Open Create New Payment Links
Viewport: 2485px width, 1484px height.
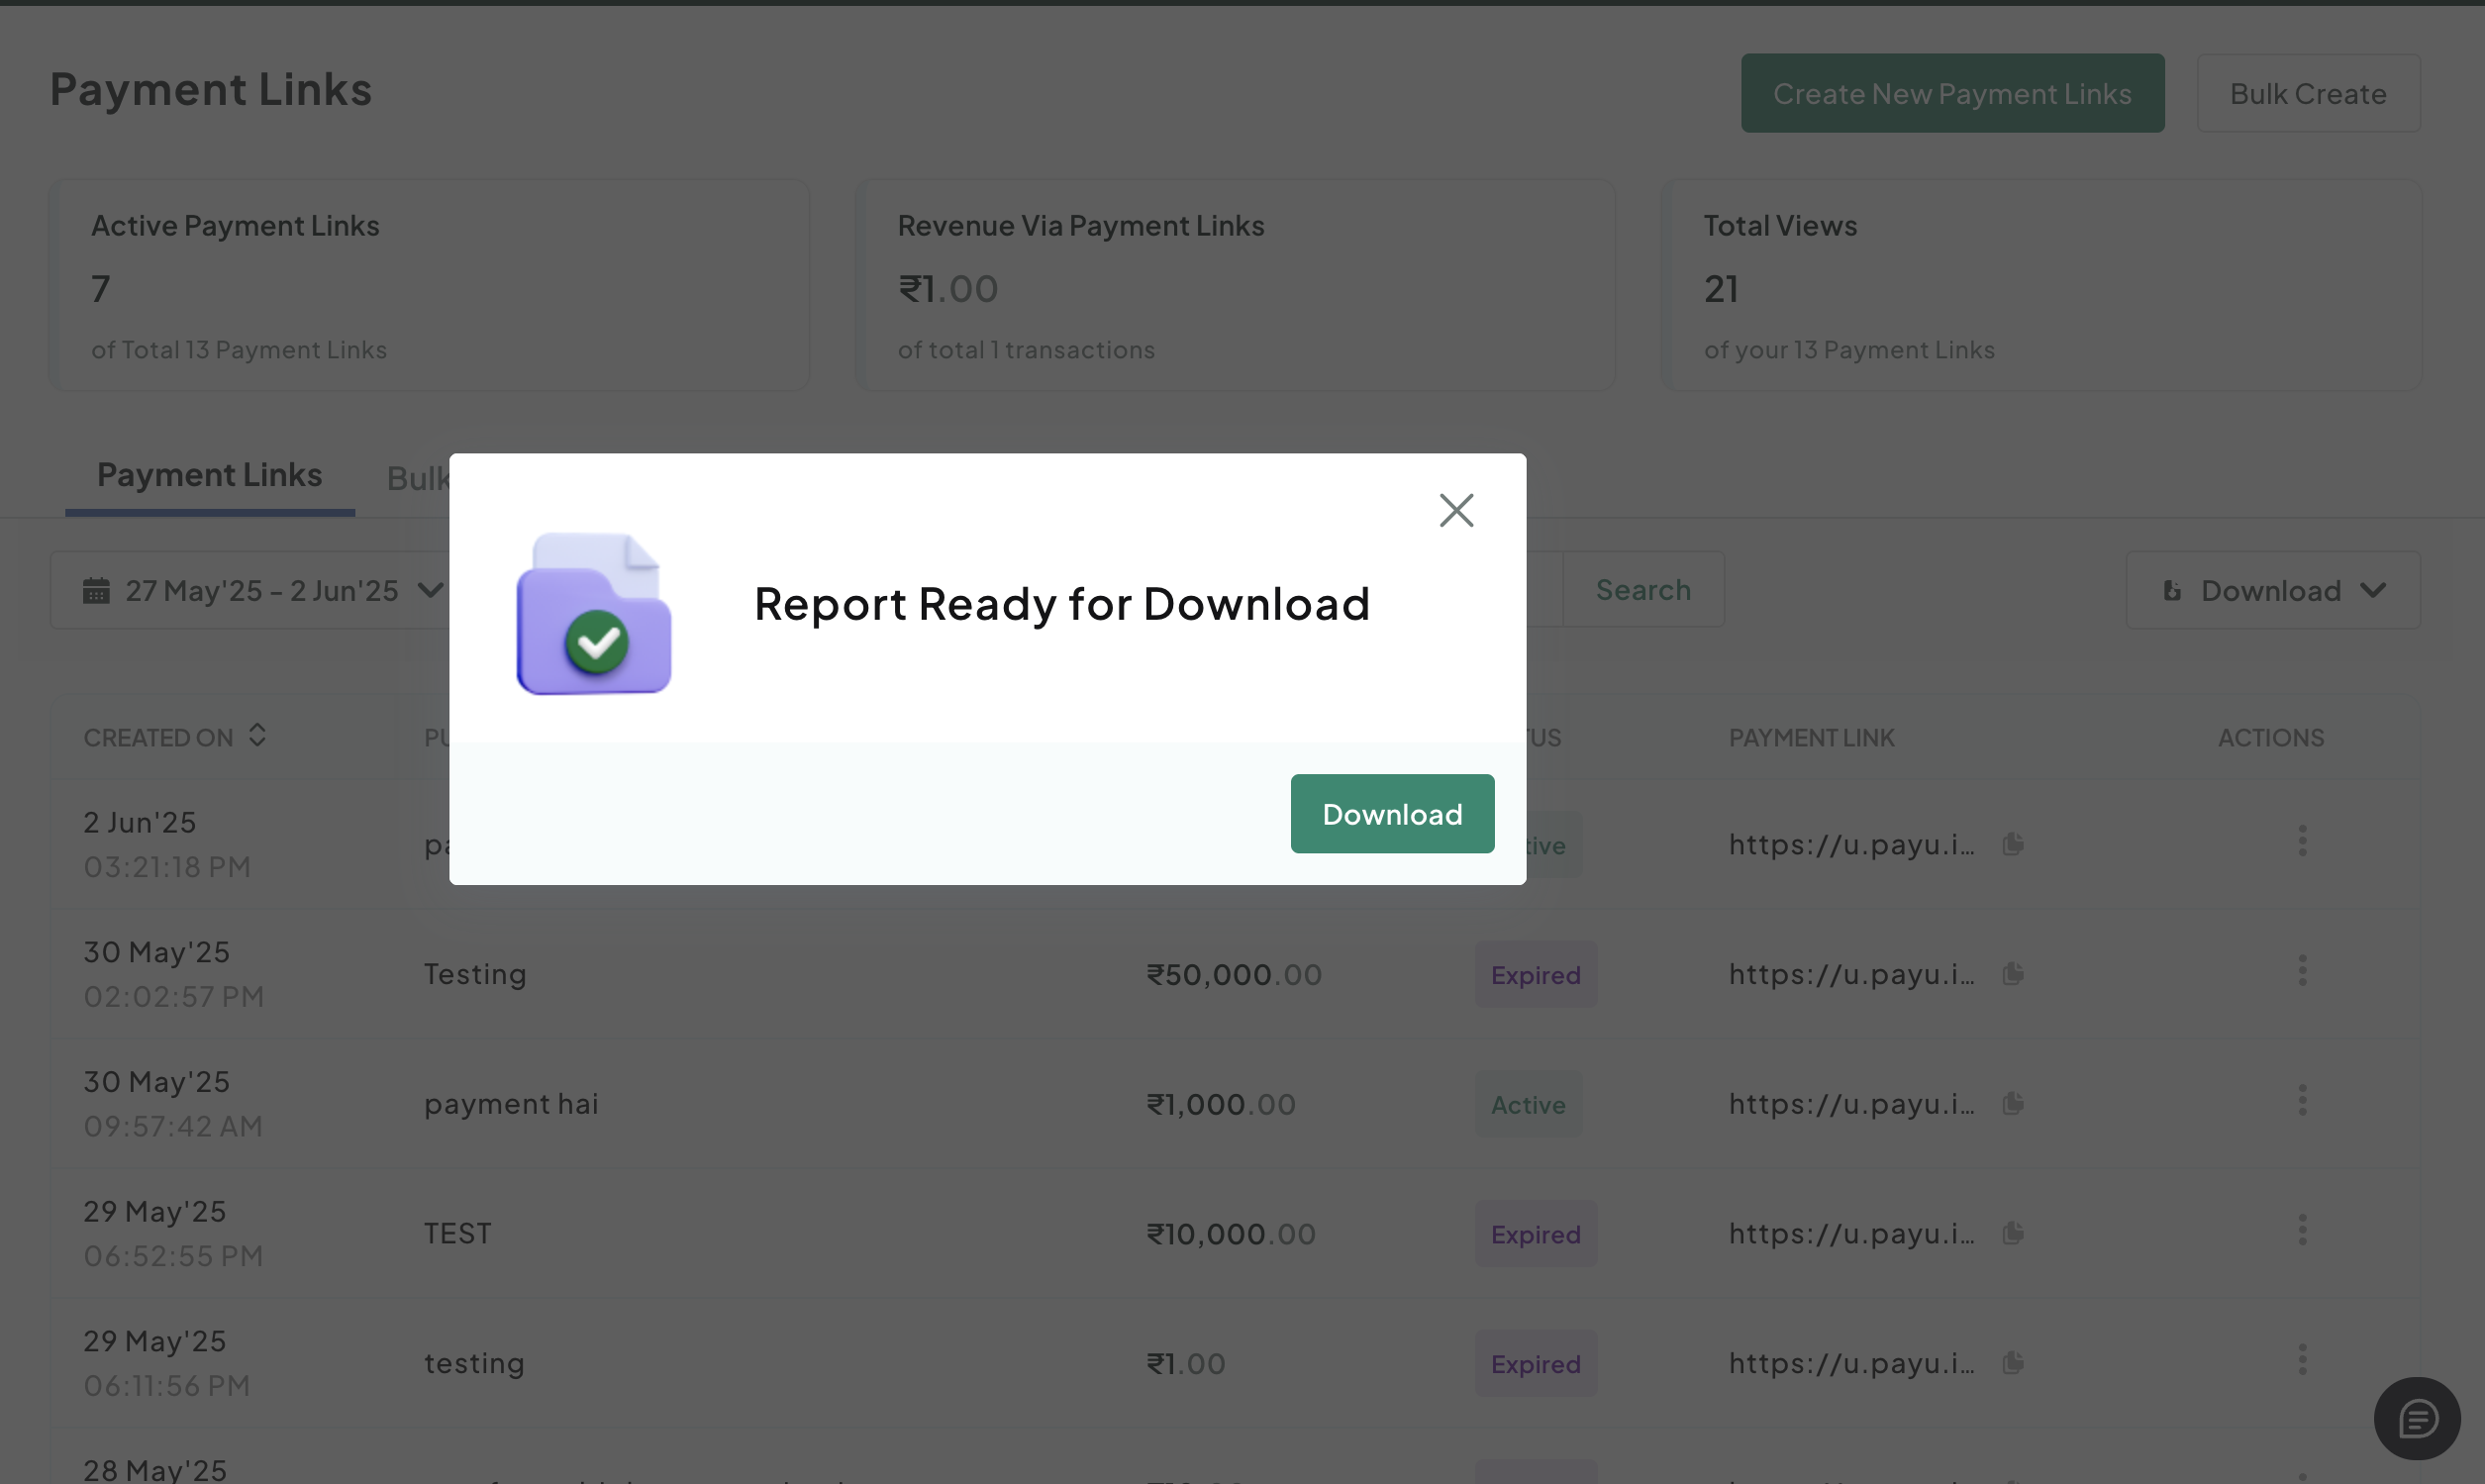1952,93
